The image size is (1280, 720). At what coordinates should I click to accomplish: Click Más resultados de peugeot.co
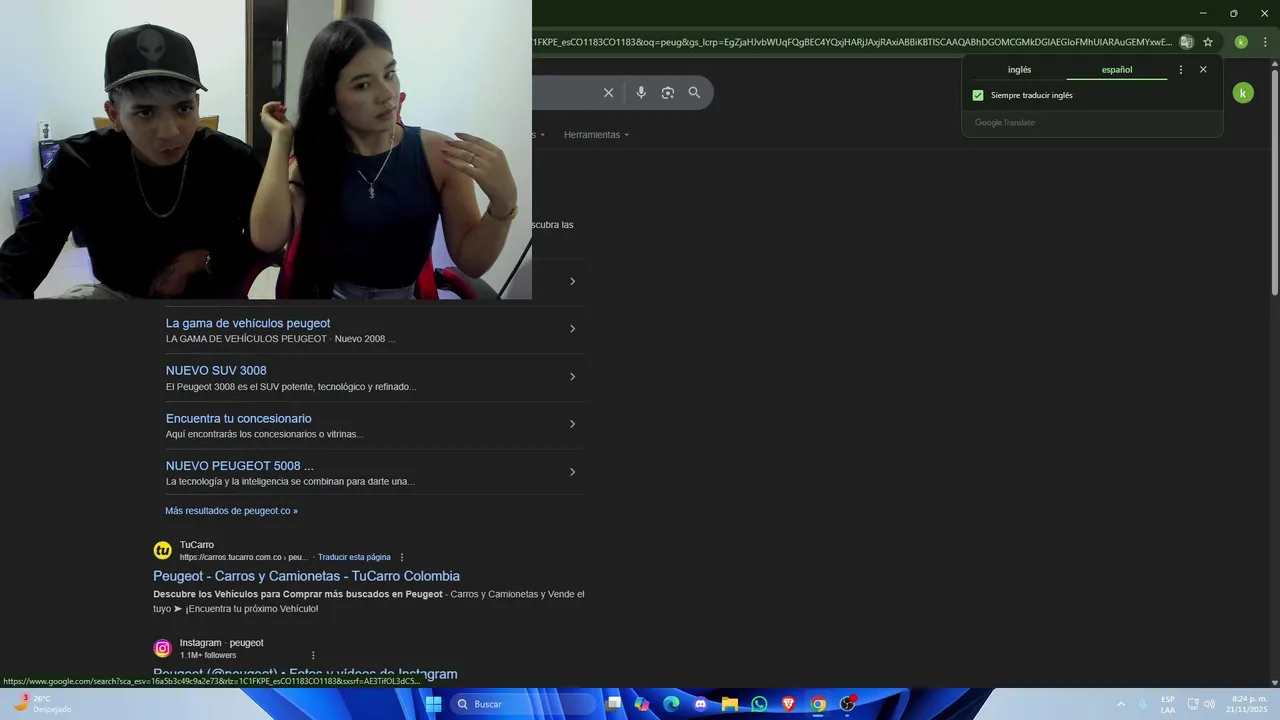click(231, 511)
